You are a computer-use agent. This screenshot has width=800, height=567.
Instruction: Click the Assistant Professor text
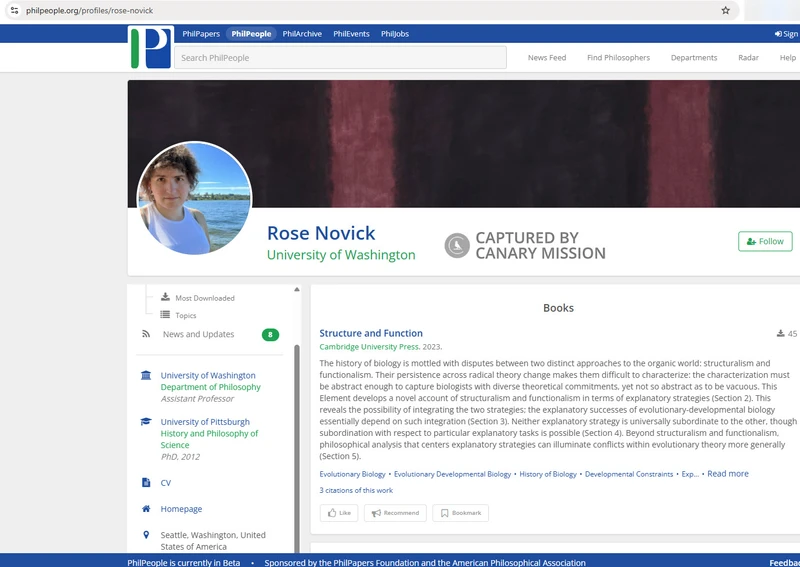tap(197, 399)
